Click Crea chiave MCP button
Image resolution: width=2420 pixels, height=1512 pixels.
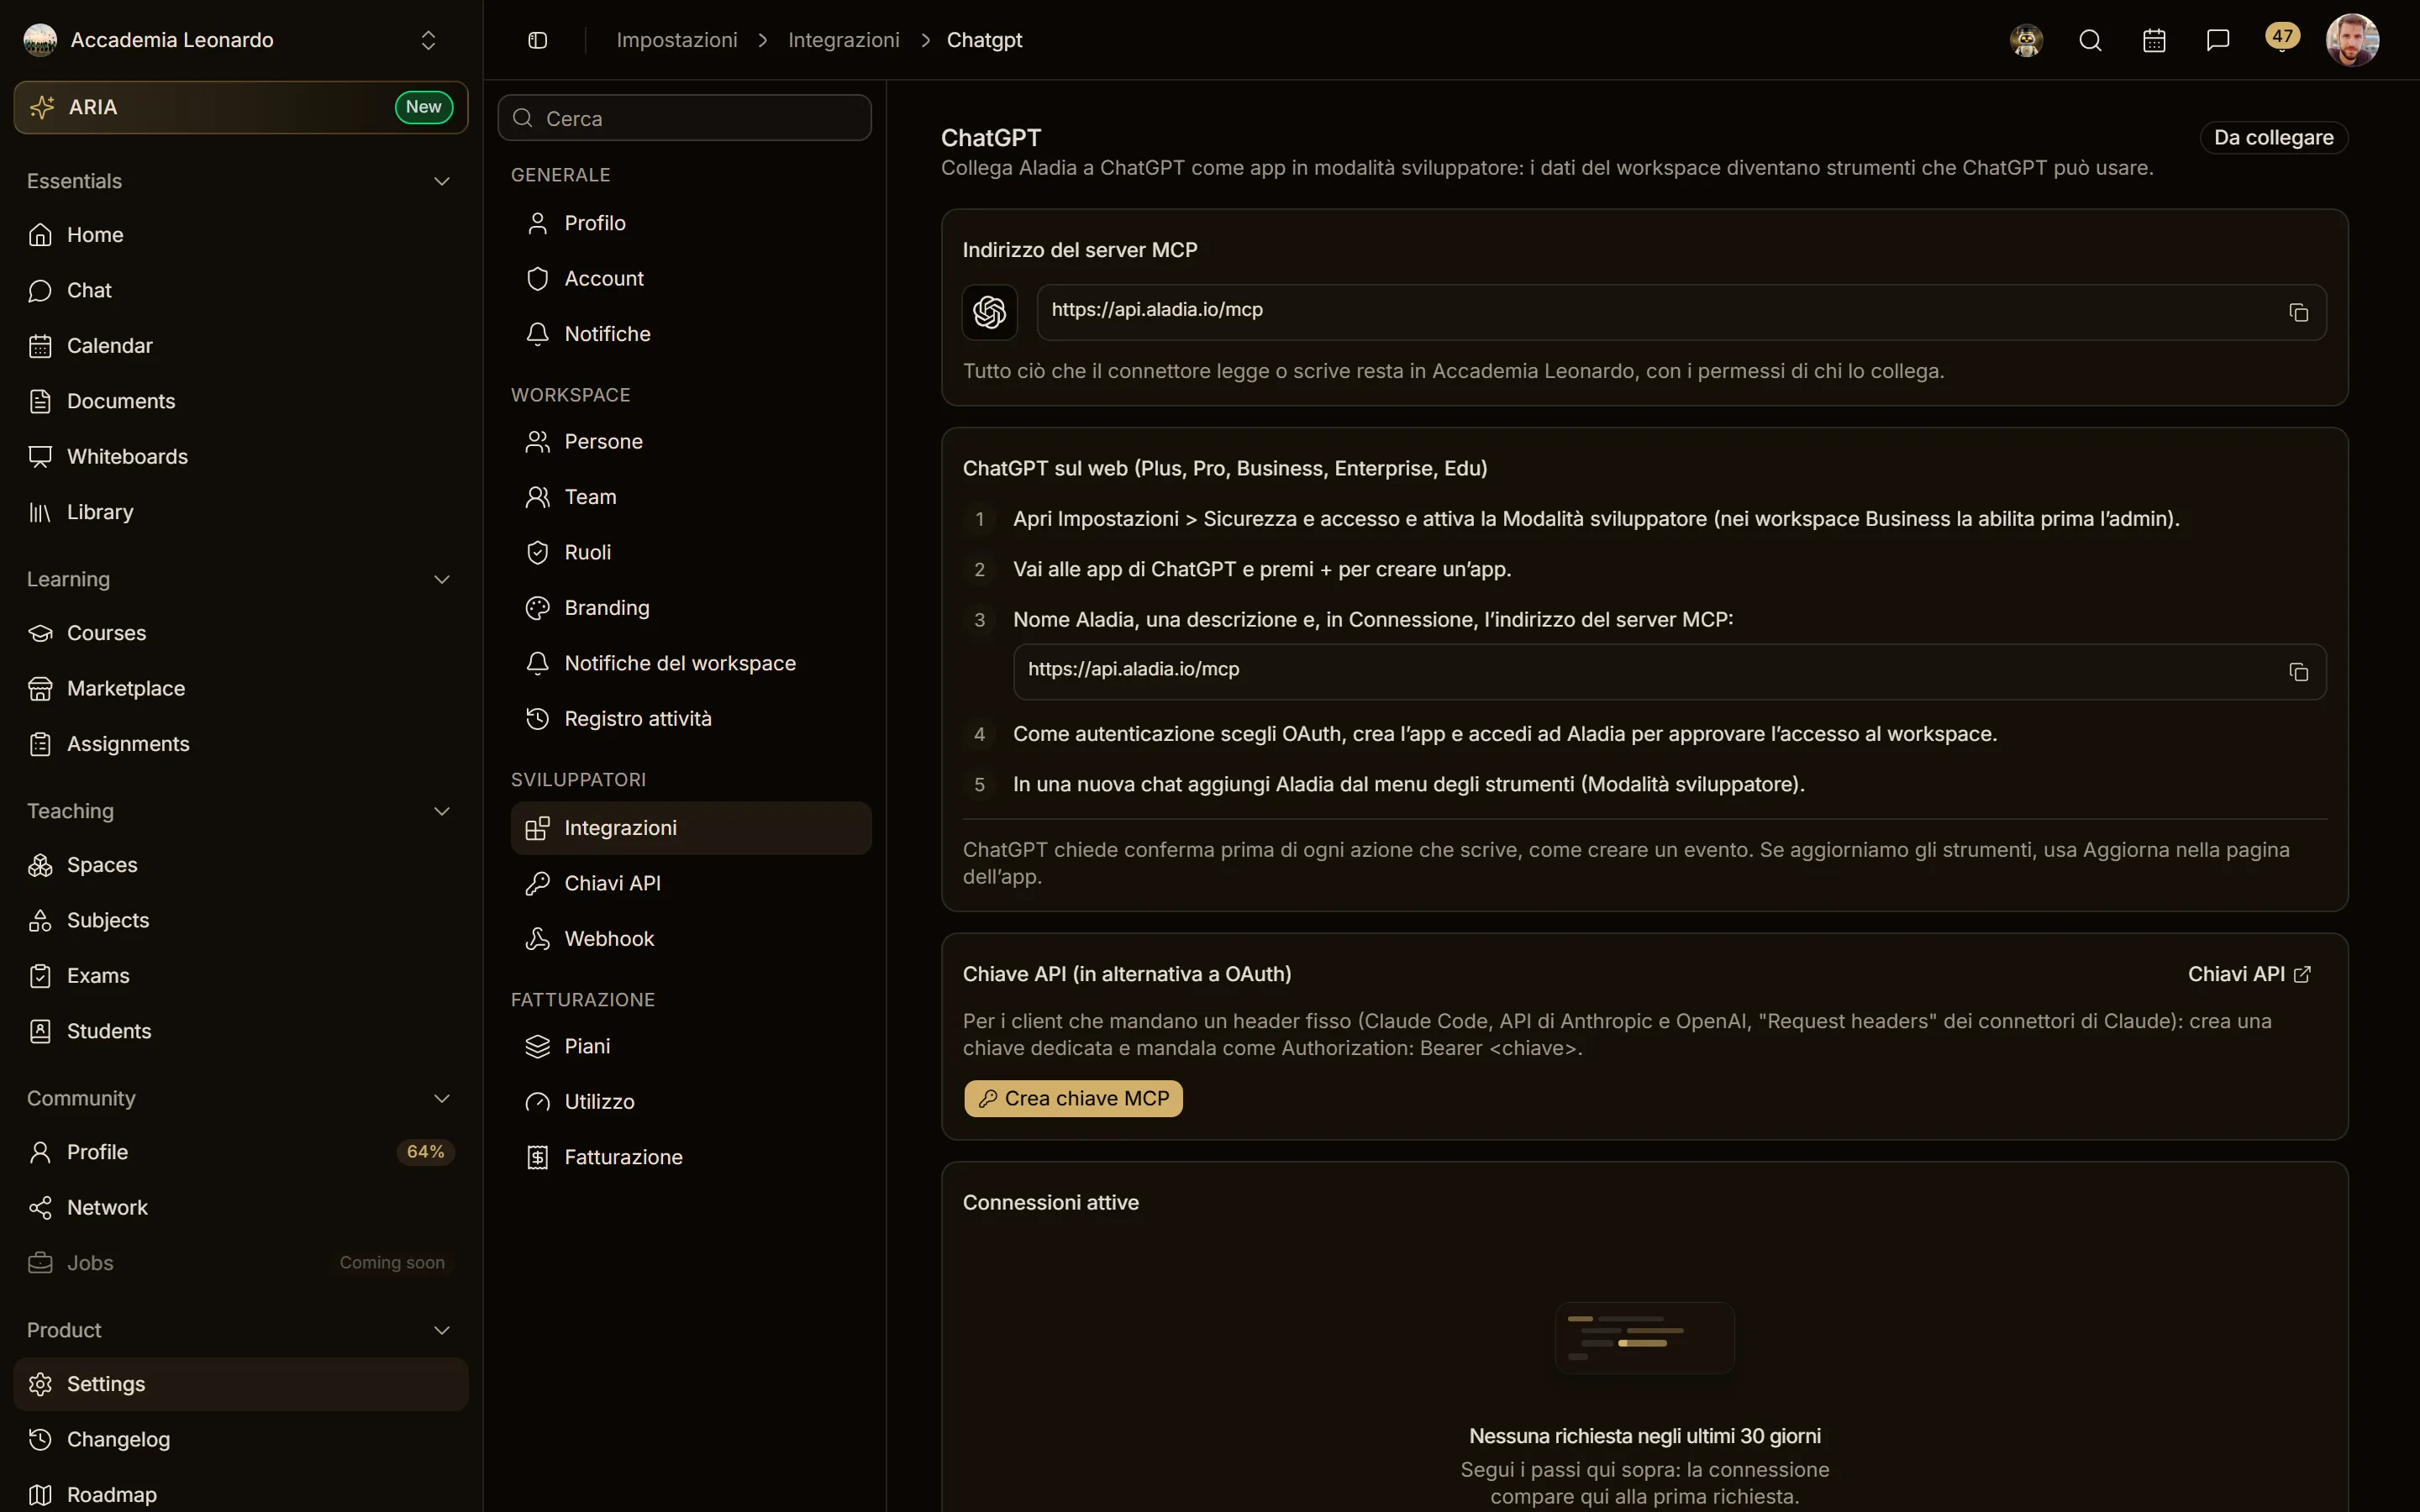pos(1073,1098)
